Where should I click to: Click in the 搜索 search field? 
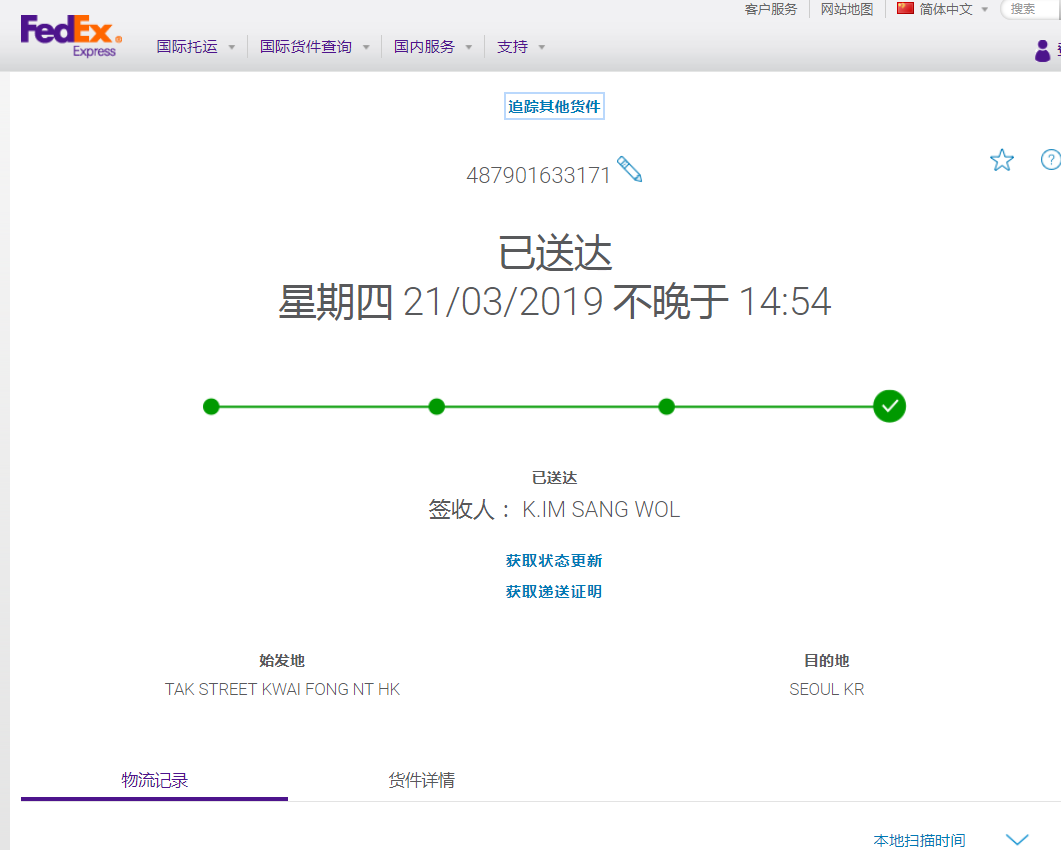(x=1031, y=9)
